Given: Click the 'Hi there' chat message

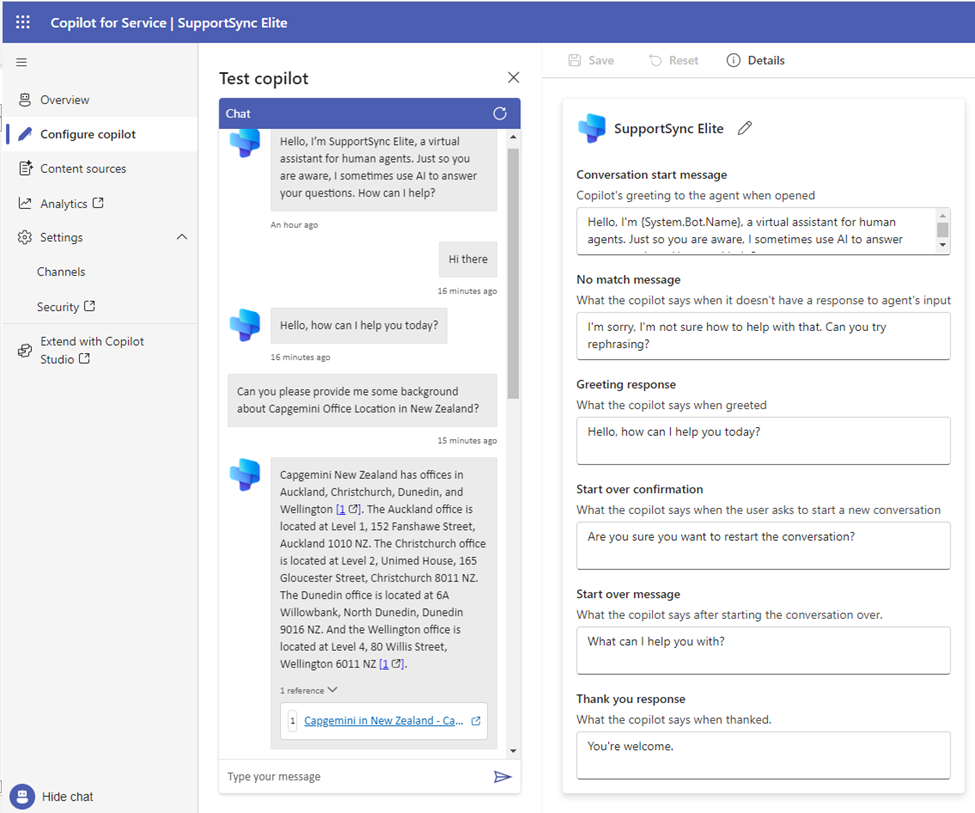Looking at the screenshot, I should pos(468,259).
